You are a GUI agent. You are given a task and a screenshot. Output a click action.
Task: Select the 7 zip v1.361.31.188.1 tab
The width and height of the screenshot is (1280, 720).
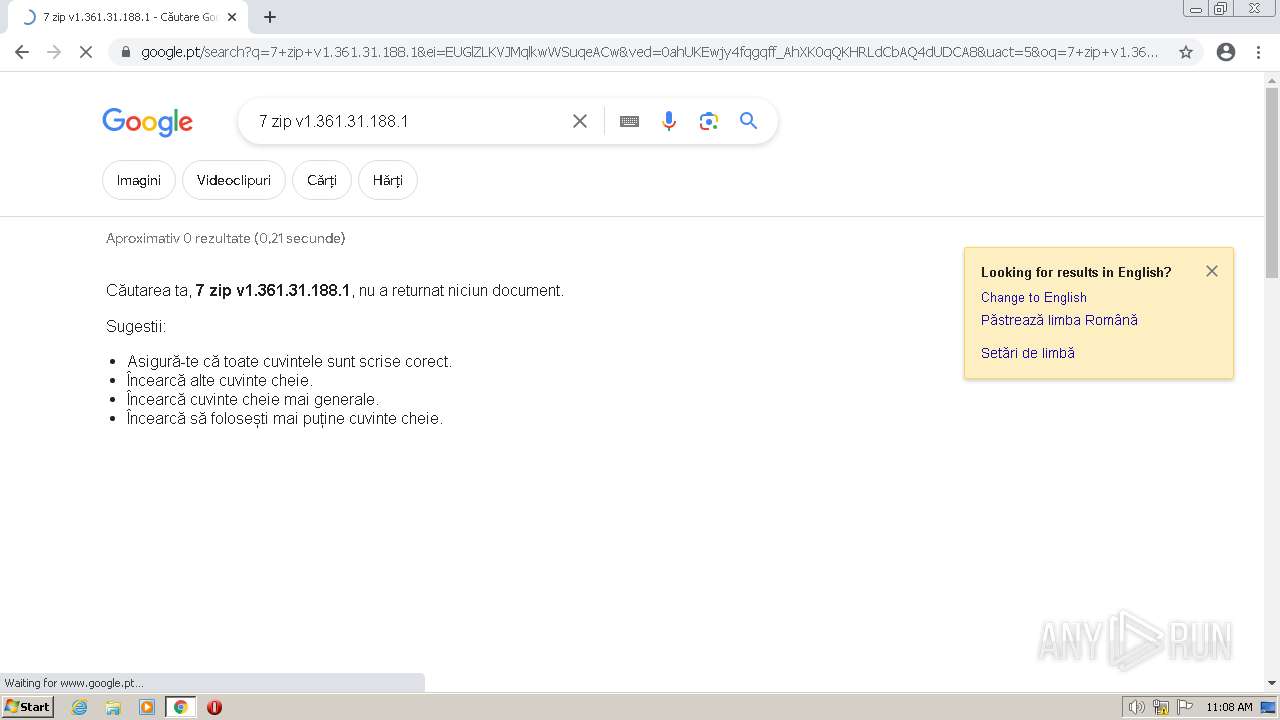(128, 17)
